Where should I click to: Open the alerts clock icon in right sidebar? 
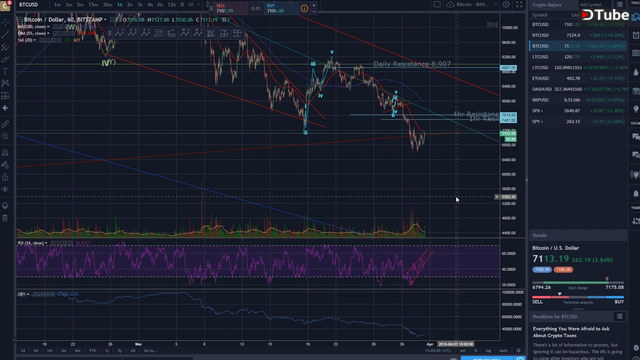point(636,36)
